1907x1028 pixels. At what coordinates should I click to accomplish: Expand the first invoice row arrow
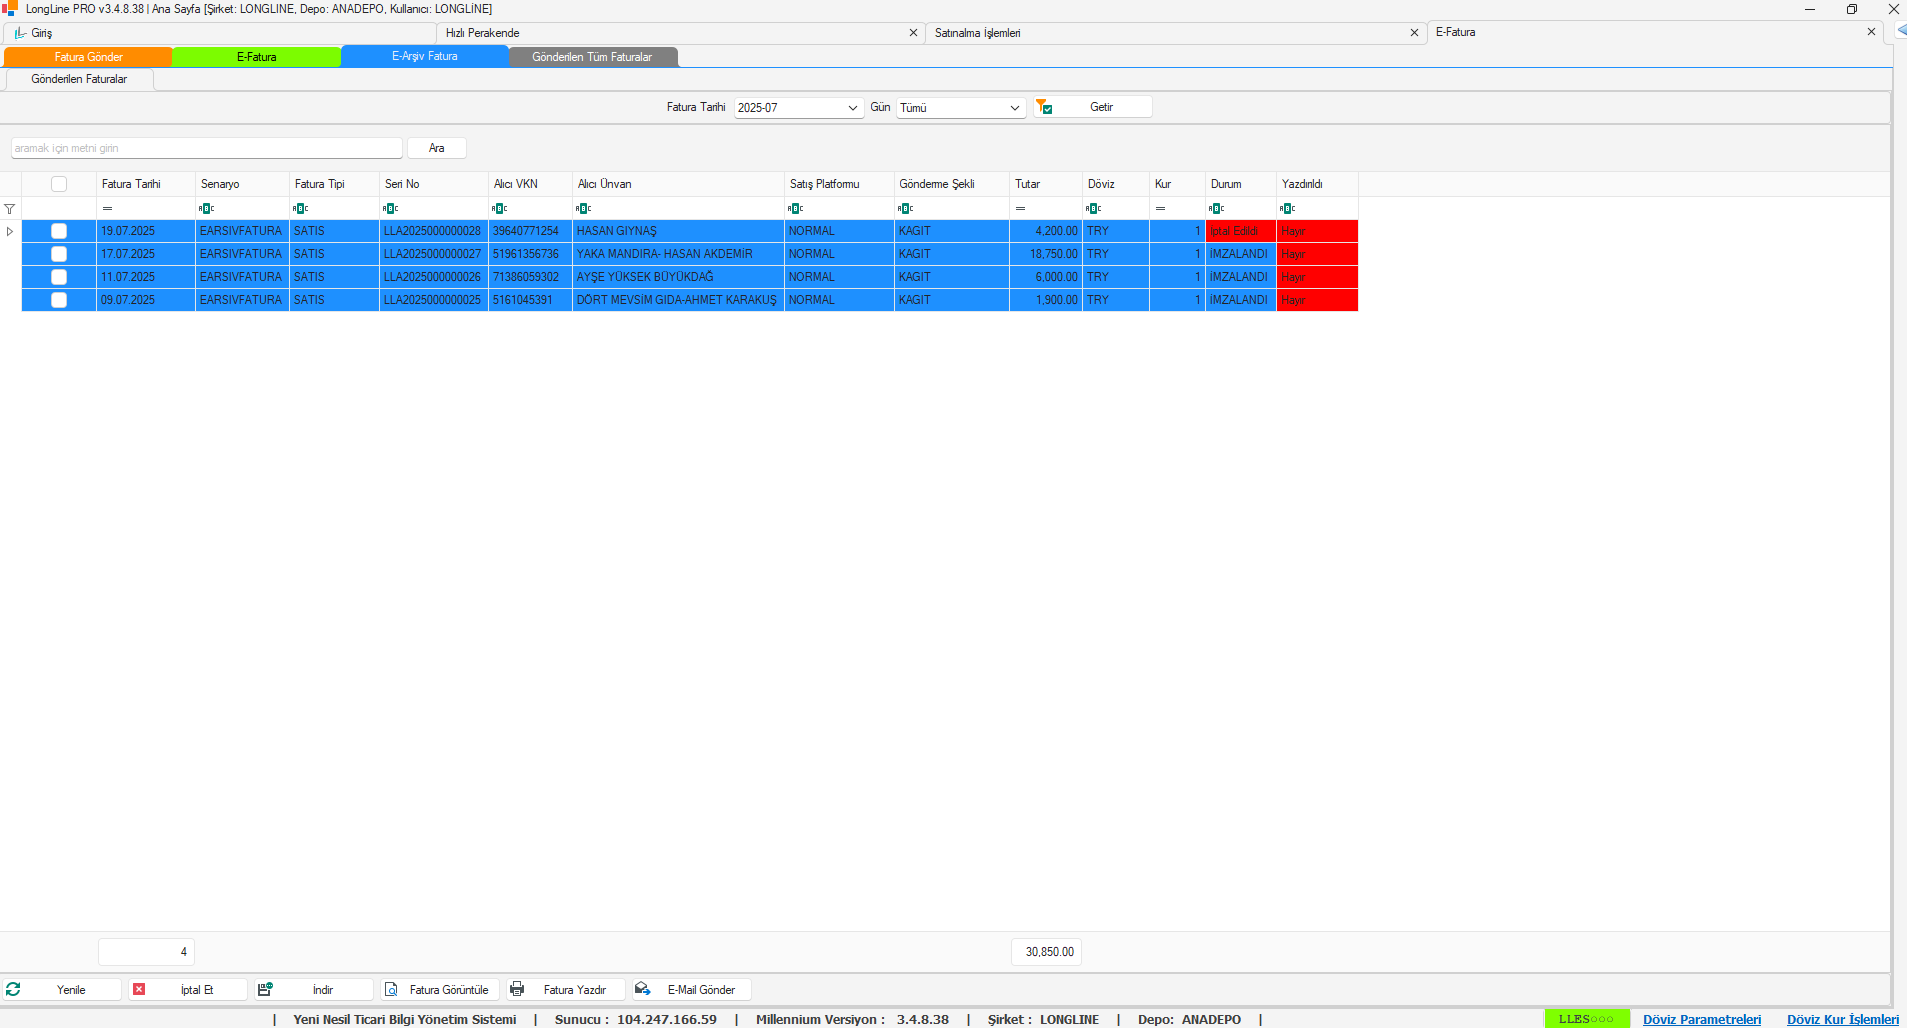click(10, 231)
